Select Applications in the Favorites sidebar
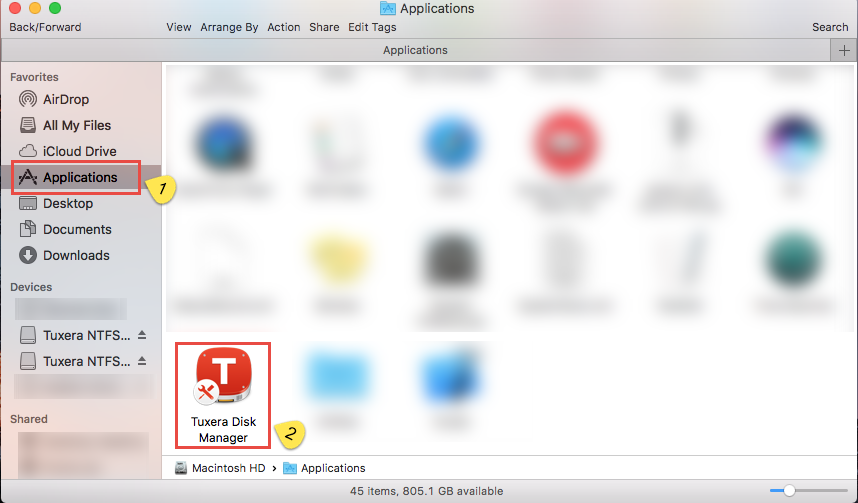Screen dimensions: 858x503 click(x=79, y=177)
